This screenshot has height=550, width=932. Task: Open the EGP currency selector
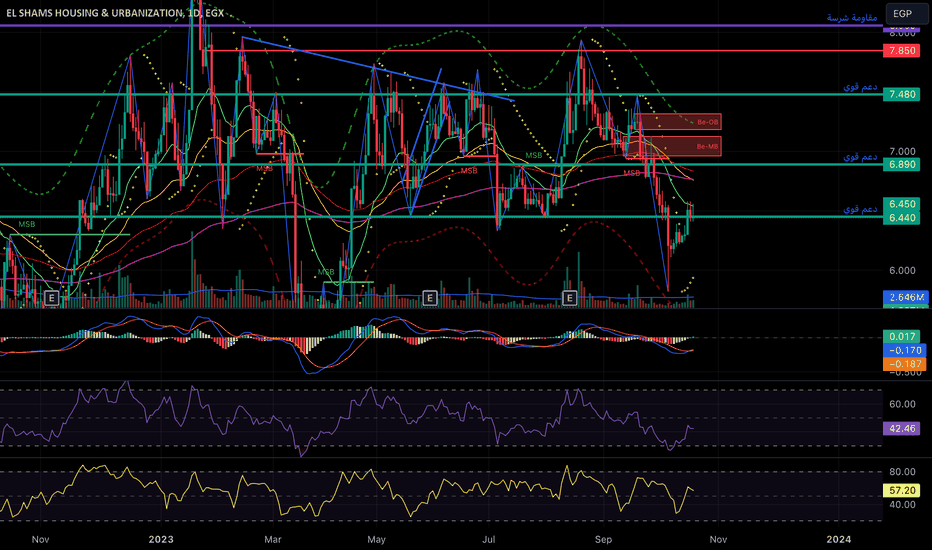906,13
